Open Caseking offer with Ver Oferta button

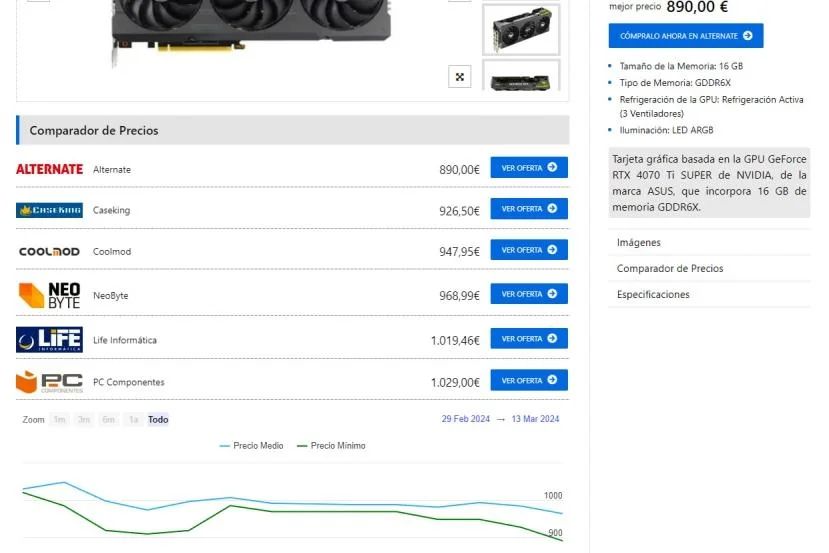[529, 209]
